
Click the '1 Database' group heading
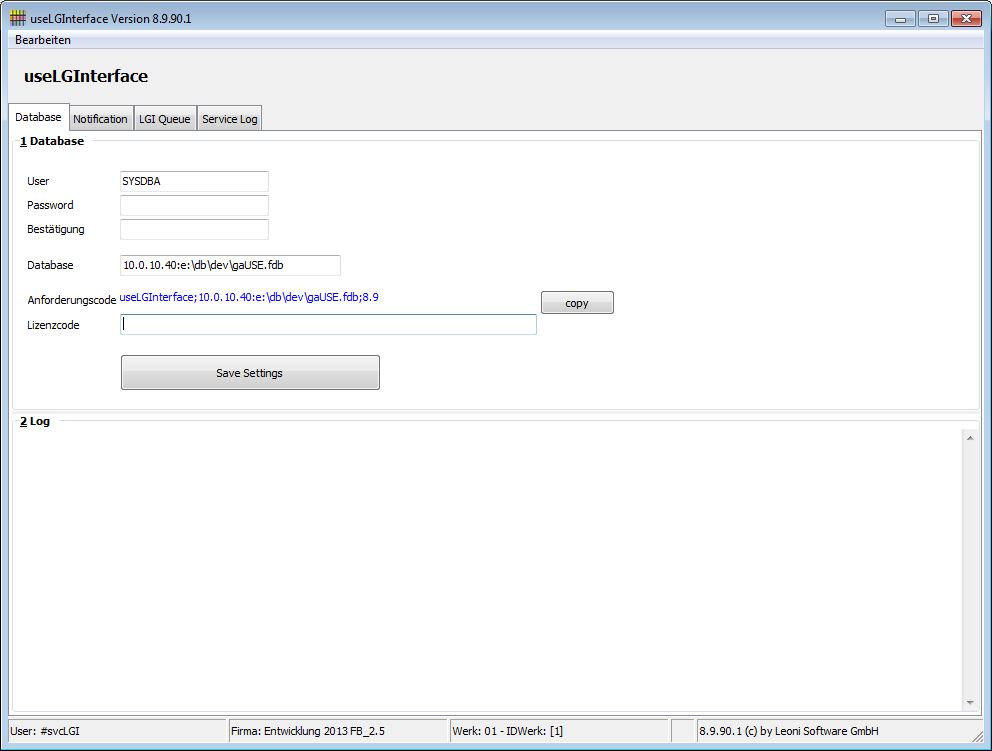[52, 141]
